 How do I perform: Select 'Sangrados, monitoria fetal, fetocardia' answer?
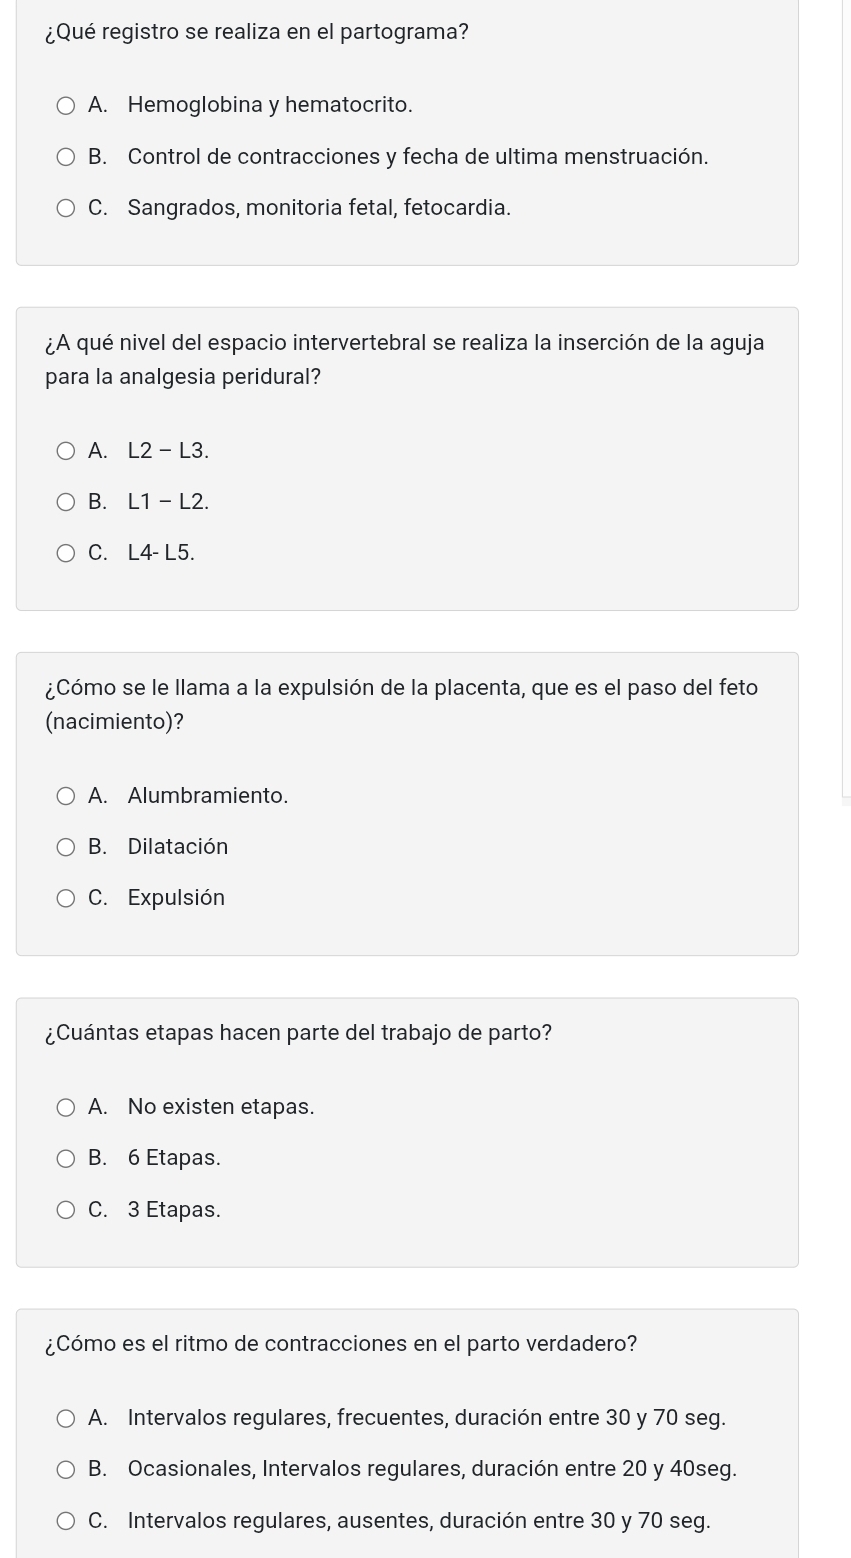point(66,208)
